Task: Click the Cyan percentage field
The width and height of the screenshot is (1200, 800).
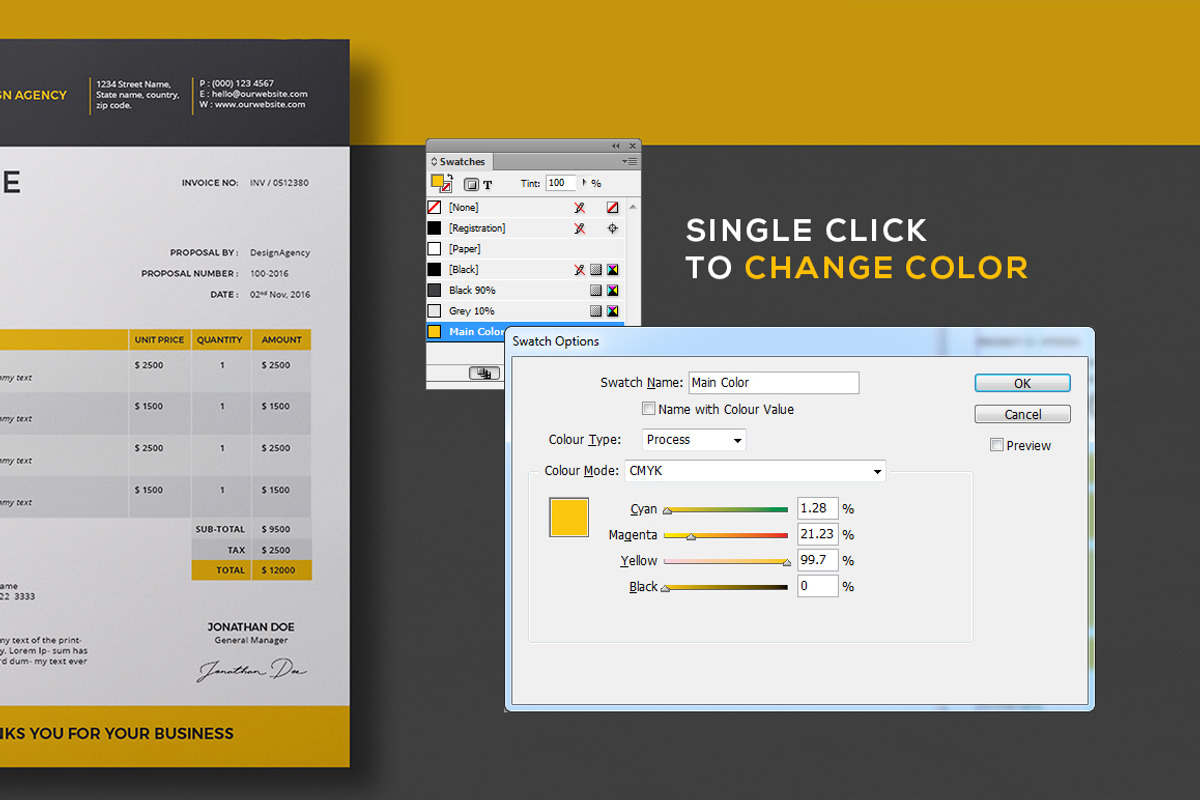Action: pos(818,508)
